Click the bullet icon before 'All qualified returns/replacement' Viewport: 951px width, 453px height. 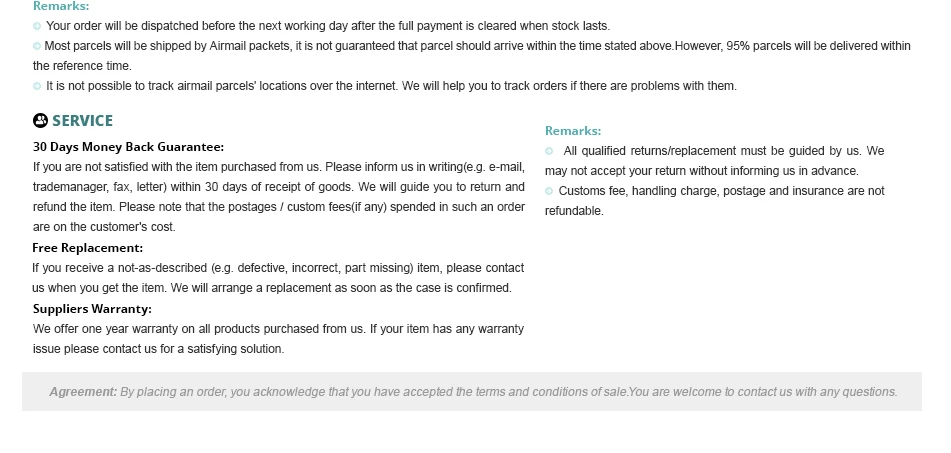[x=549, y=151]
